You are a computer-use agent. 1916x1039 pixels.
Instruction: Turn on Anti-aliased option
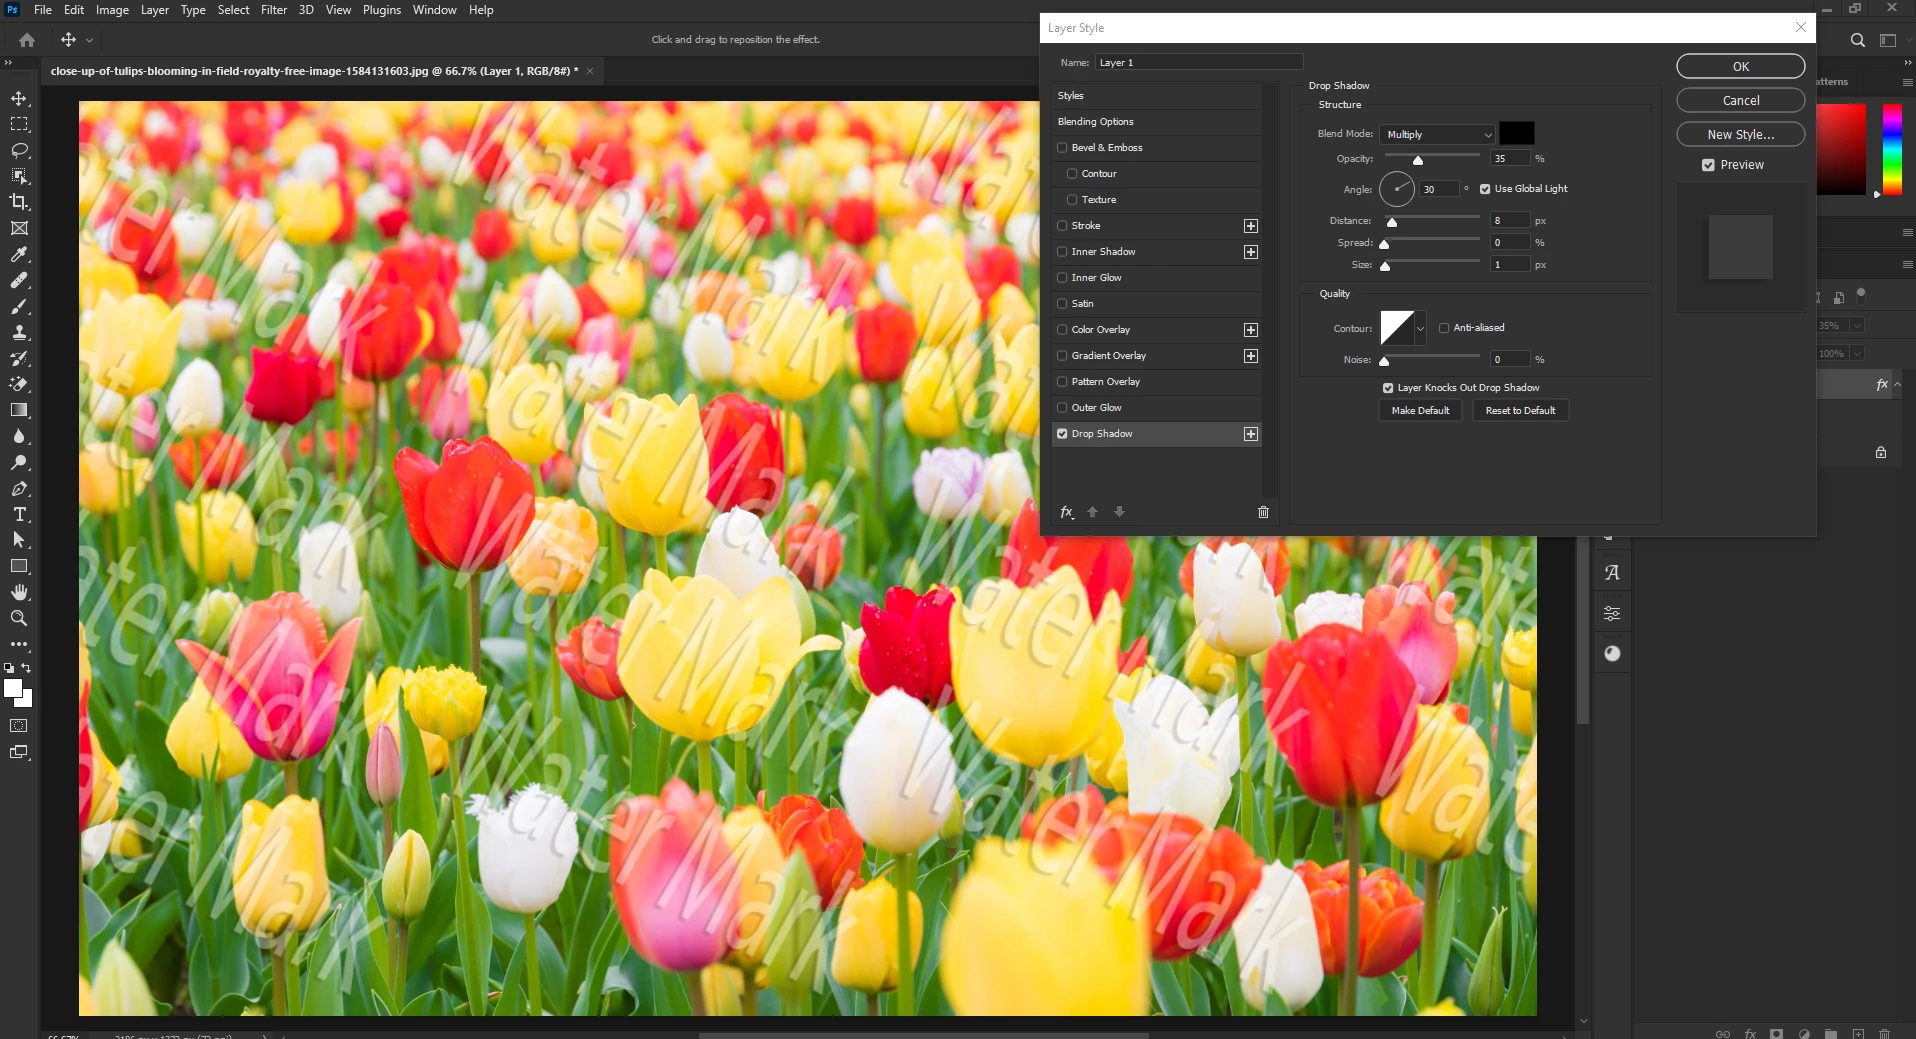coord(1444,328)
